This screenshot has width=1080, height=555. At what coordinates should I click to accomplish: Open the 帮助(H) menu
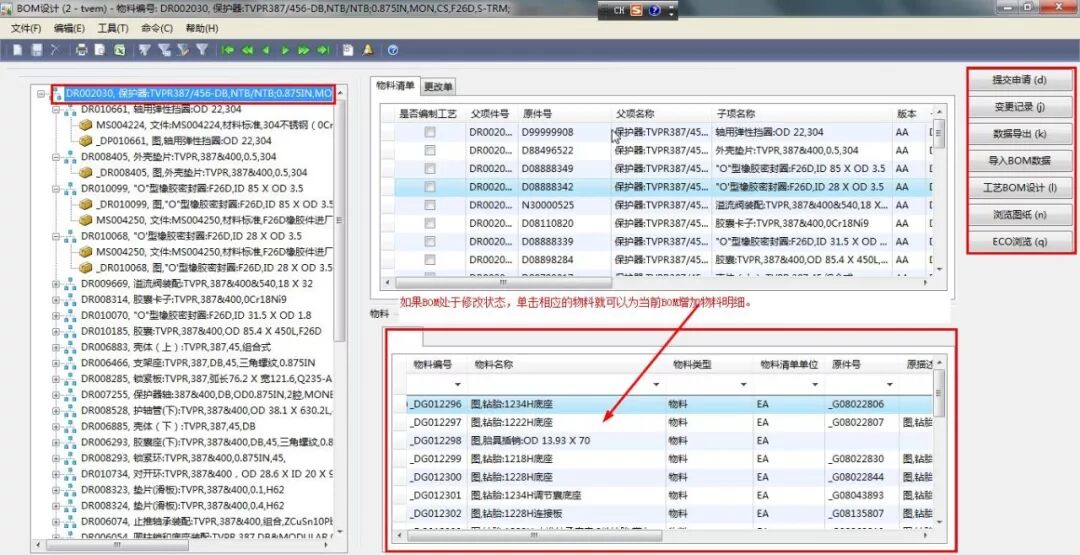(x=202, y=28)
